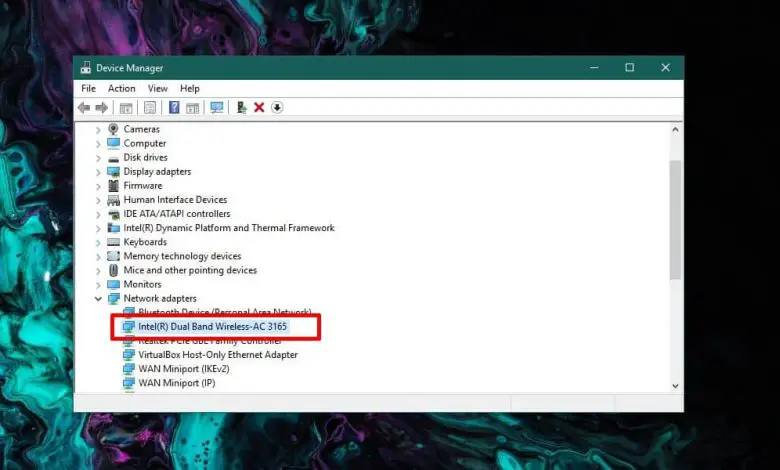Click the Update driver toolbar icon

(242, 107)
